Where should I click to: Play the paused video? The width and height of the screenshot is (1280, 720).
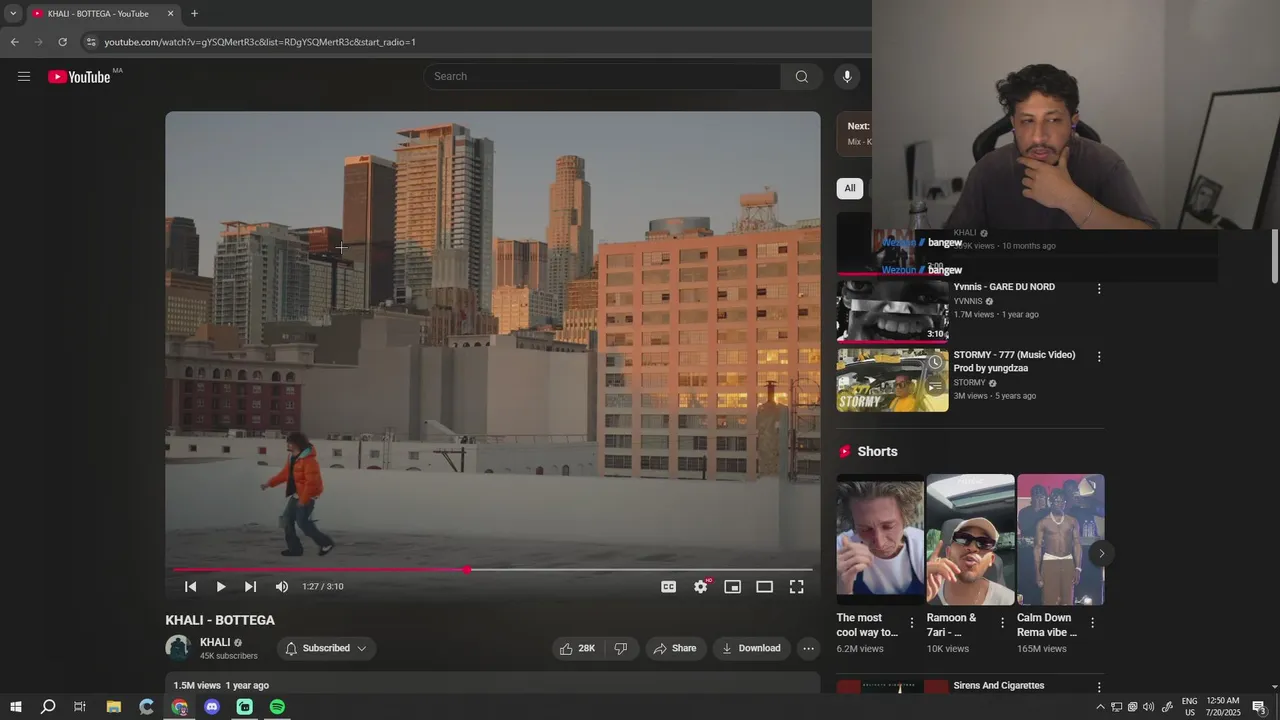pos(221,587)
